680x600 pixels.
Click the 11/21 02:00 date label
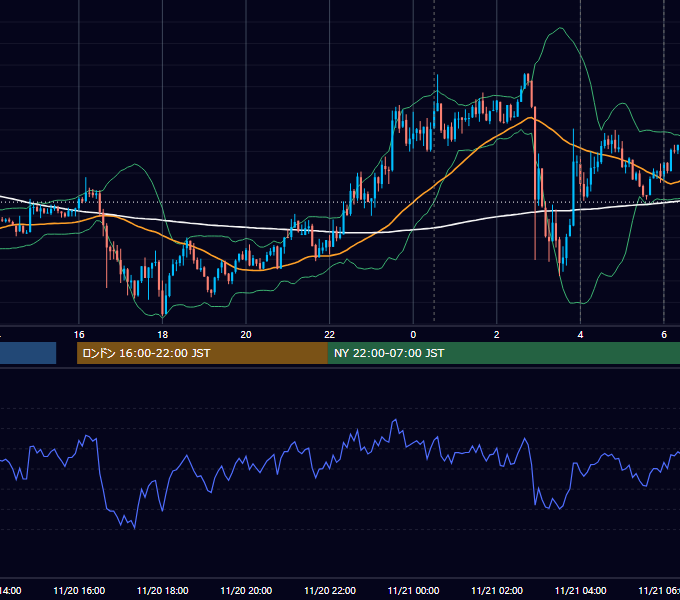point(497,591)
